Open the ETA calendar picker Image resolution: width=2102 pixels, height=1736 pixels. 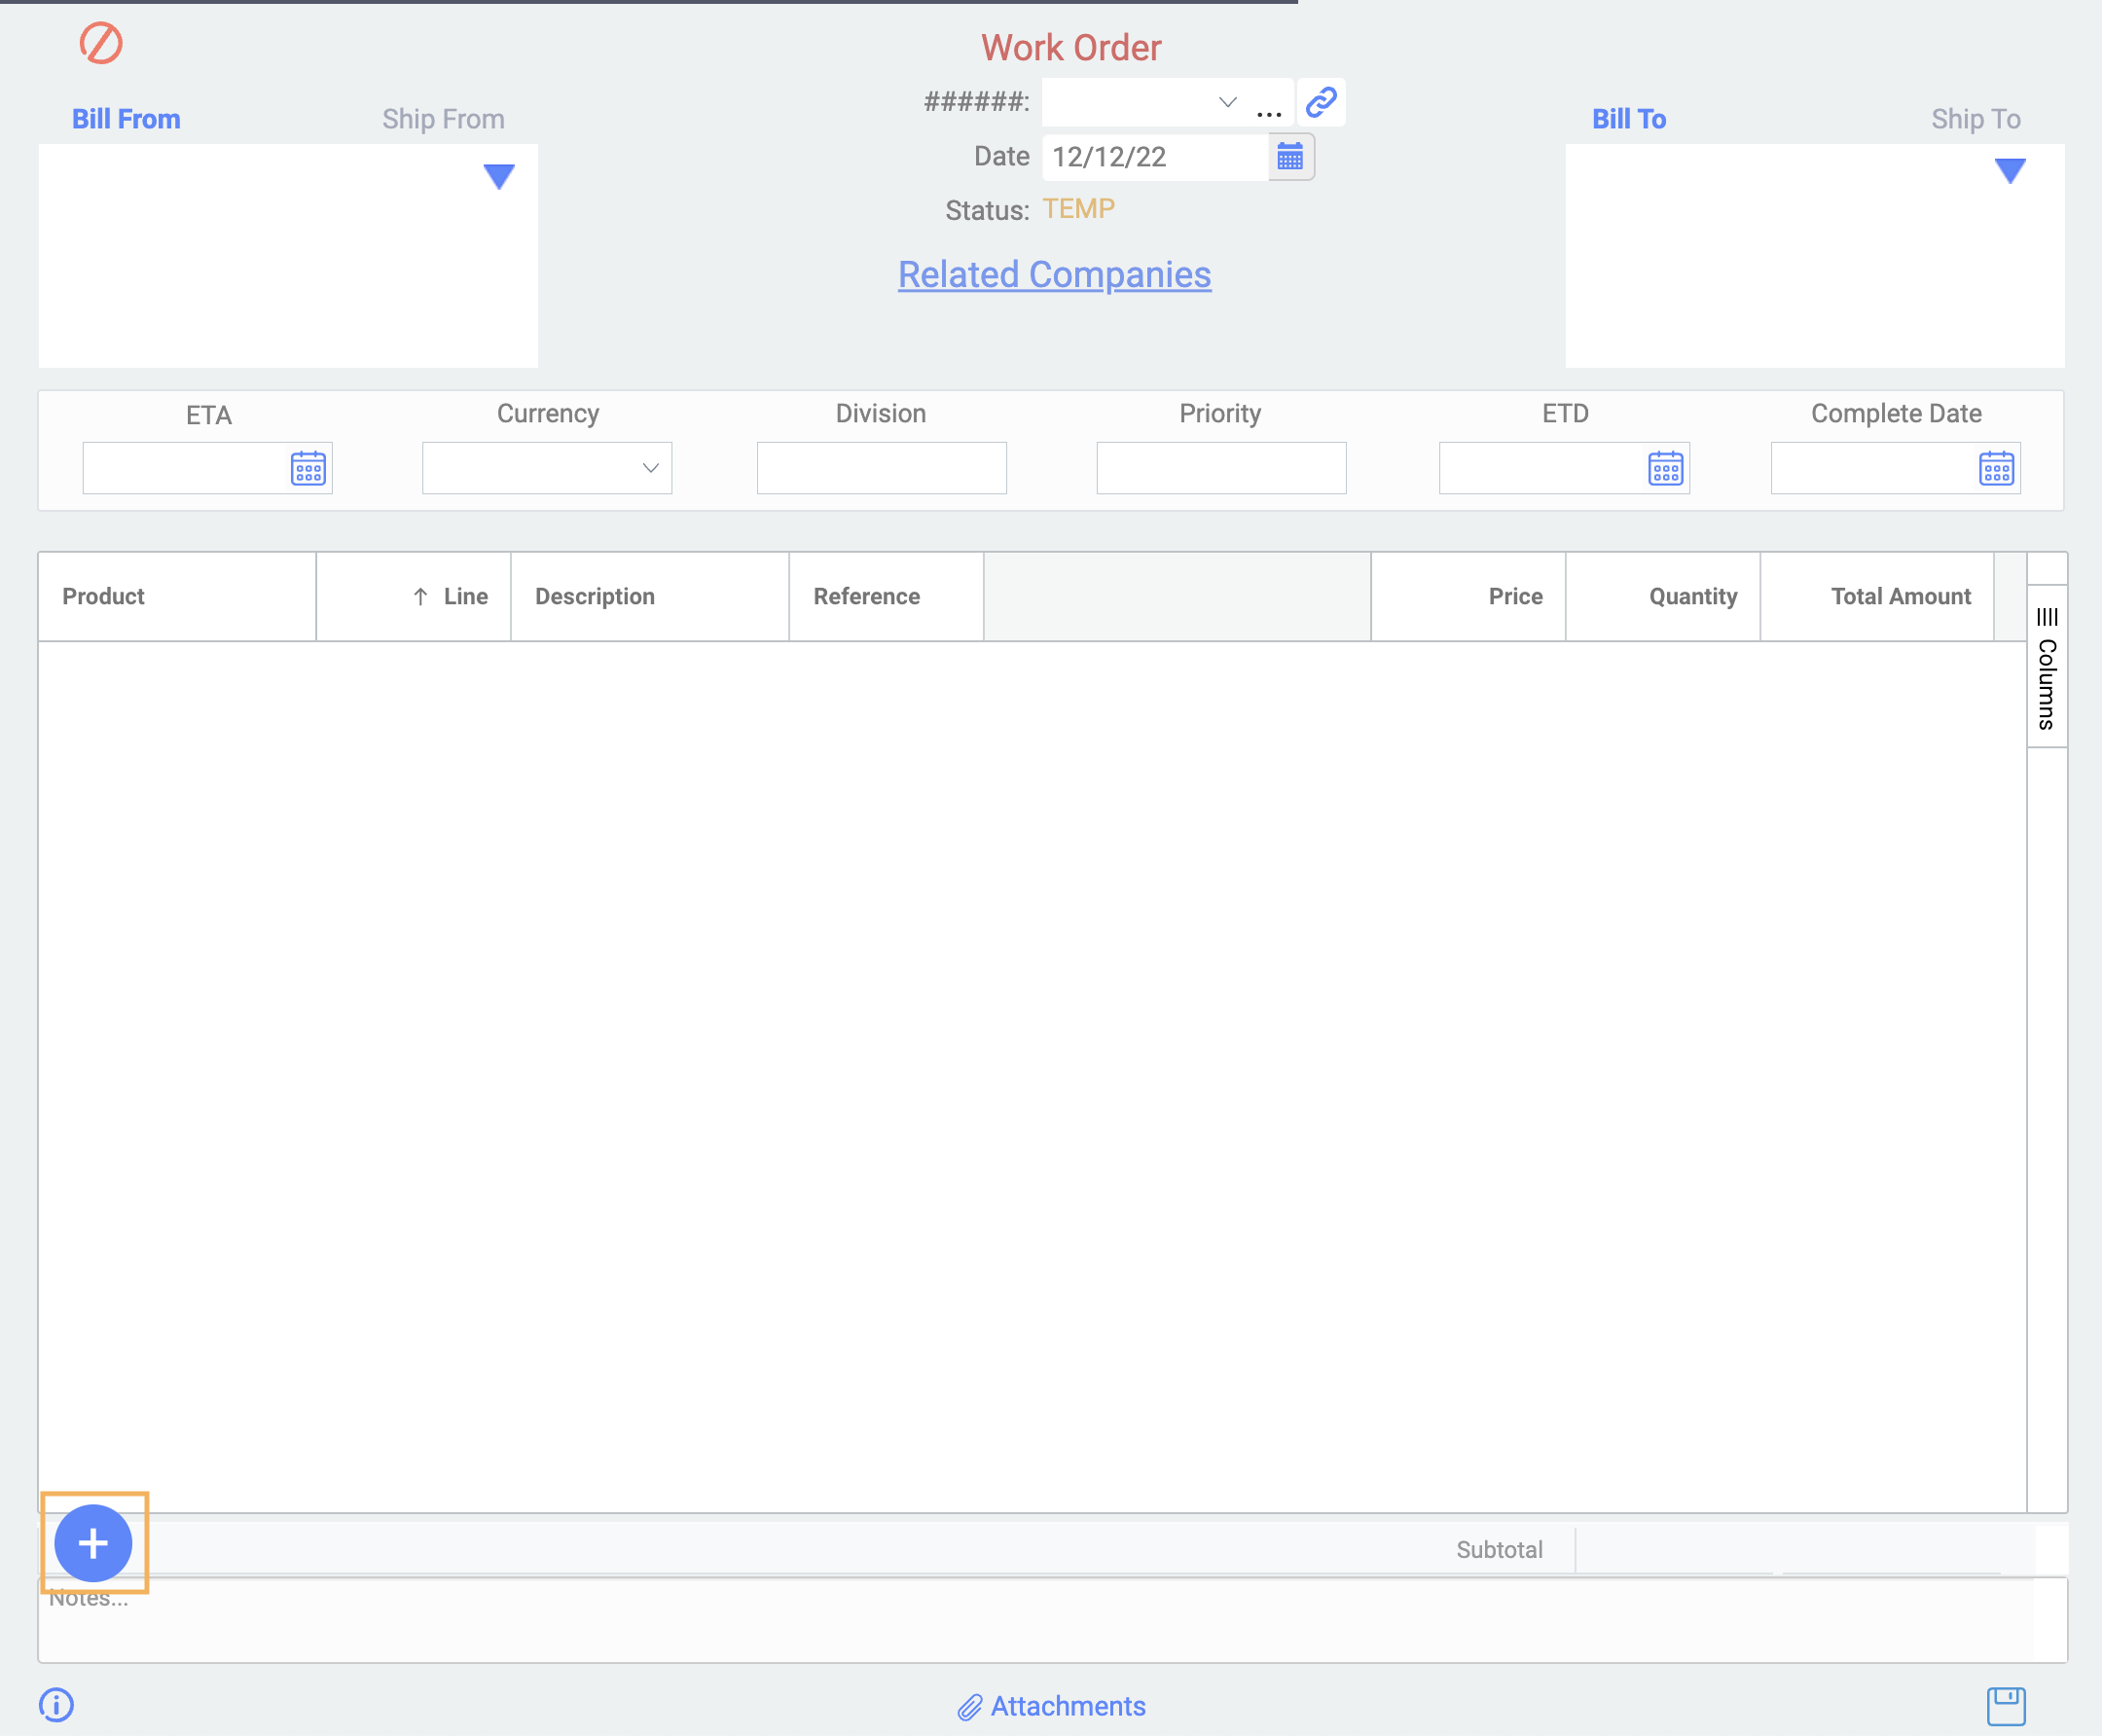(308, 468)
